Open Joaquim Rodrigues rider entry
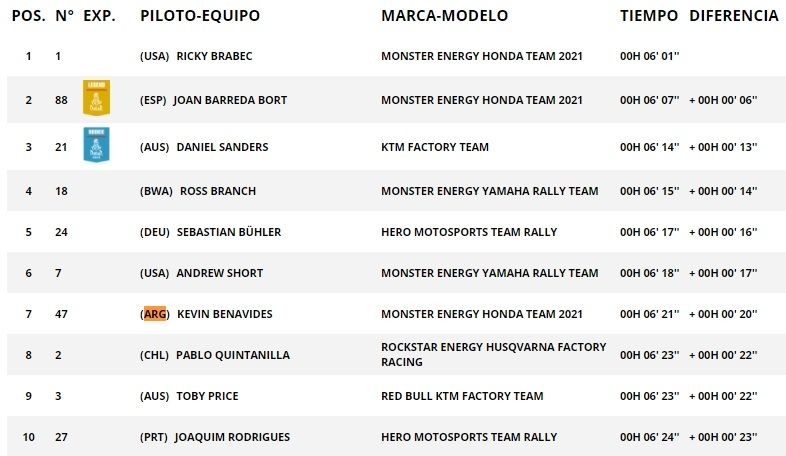 [x=234, y=437]
